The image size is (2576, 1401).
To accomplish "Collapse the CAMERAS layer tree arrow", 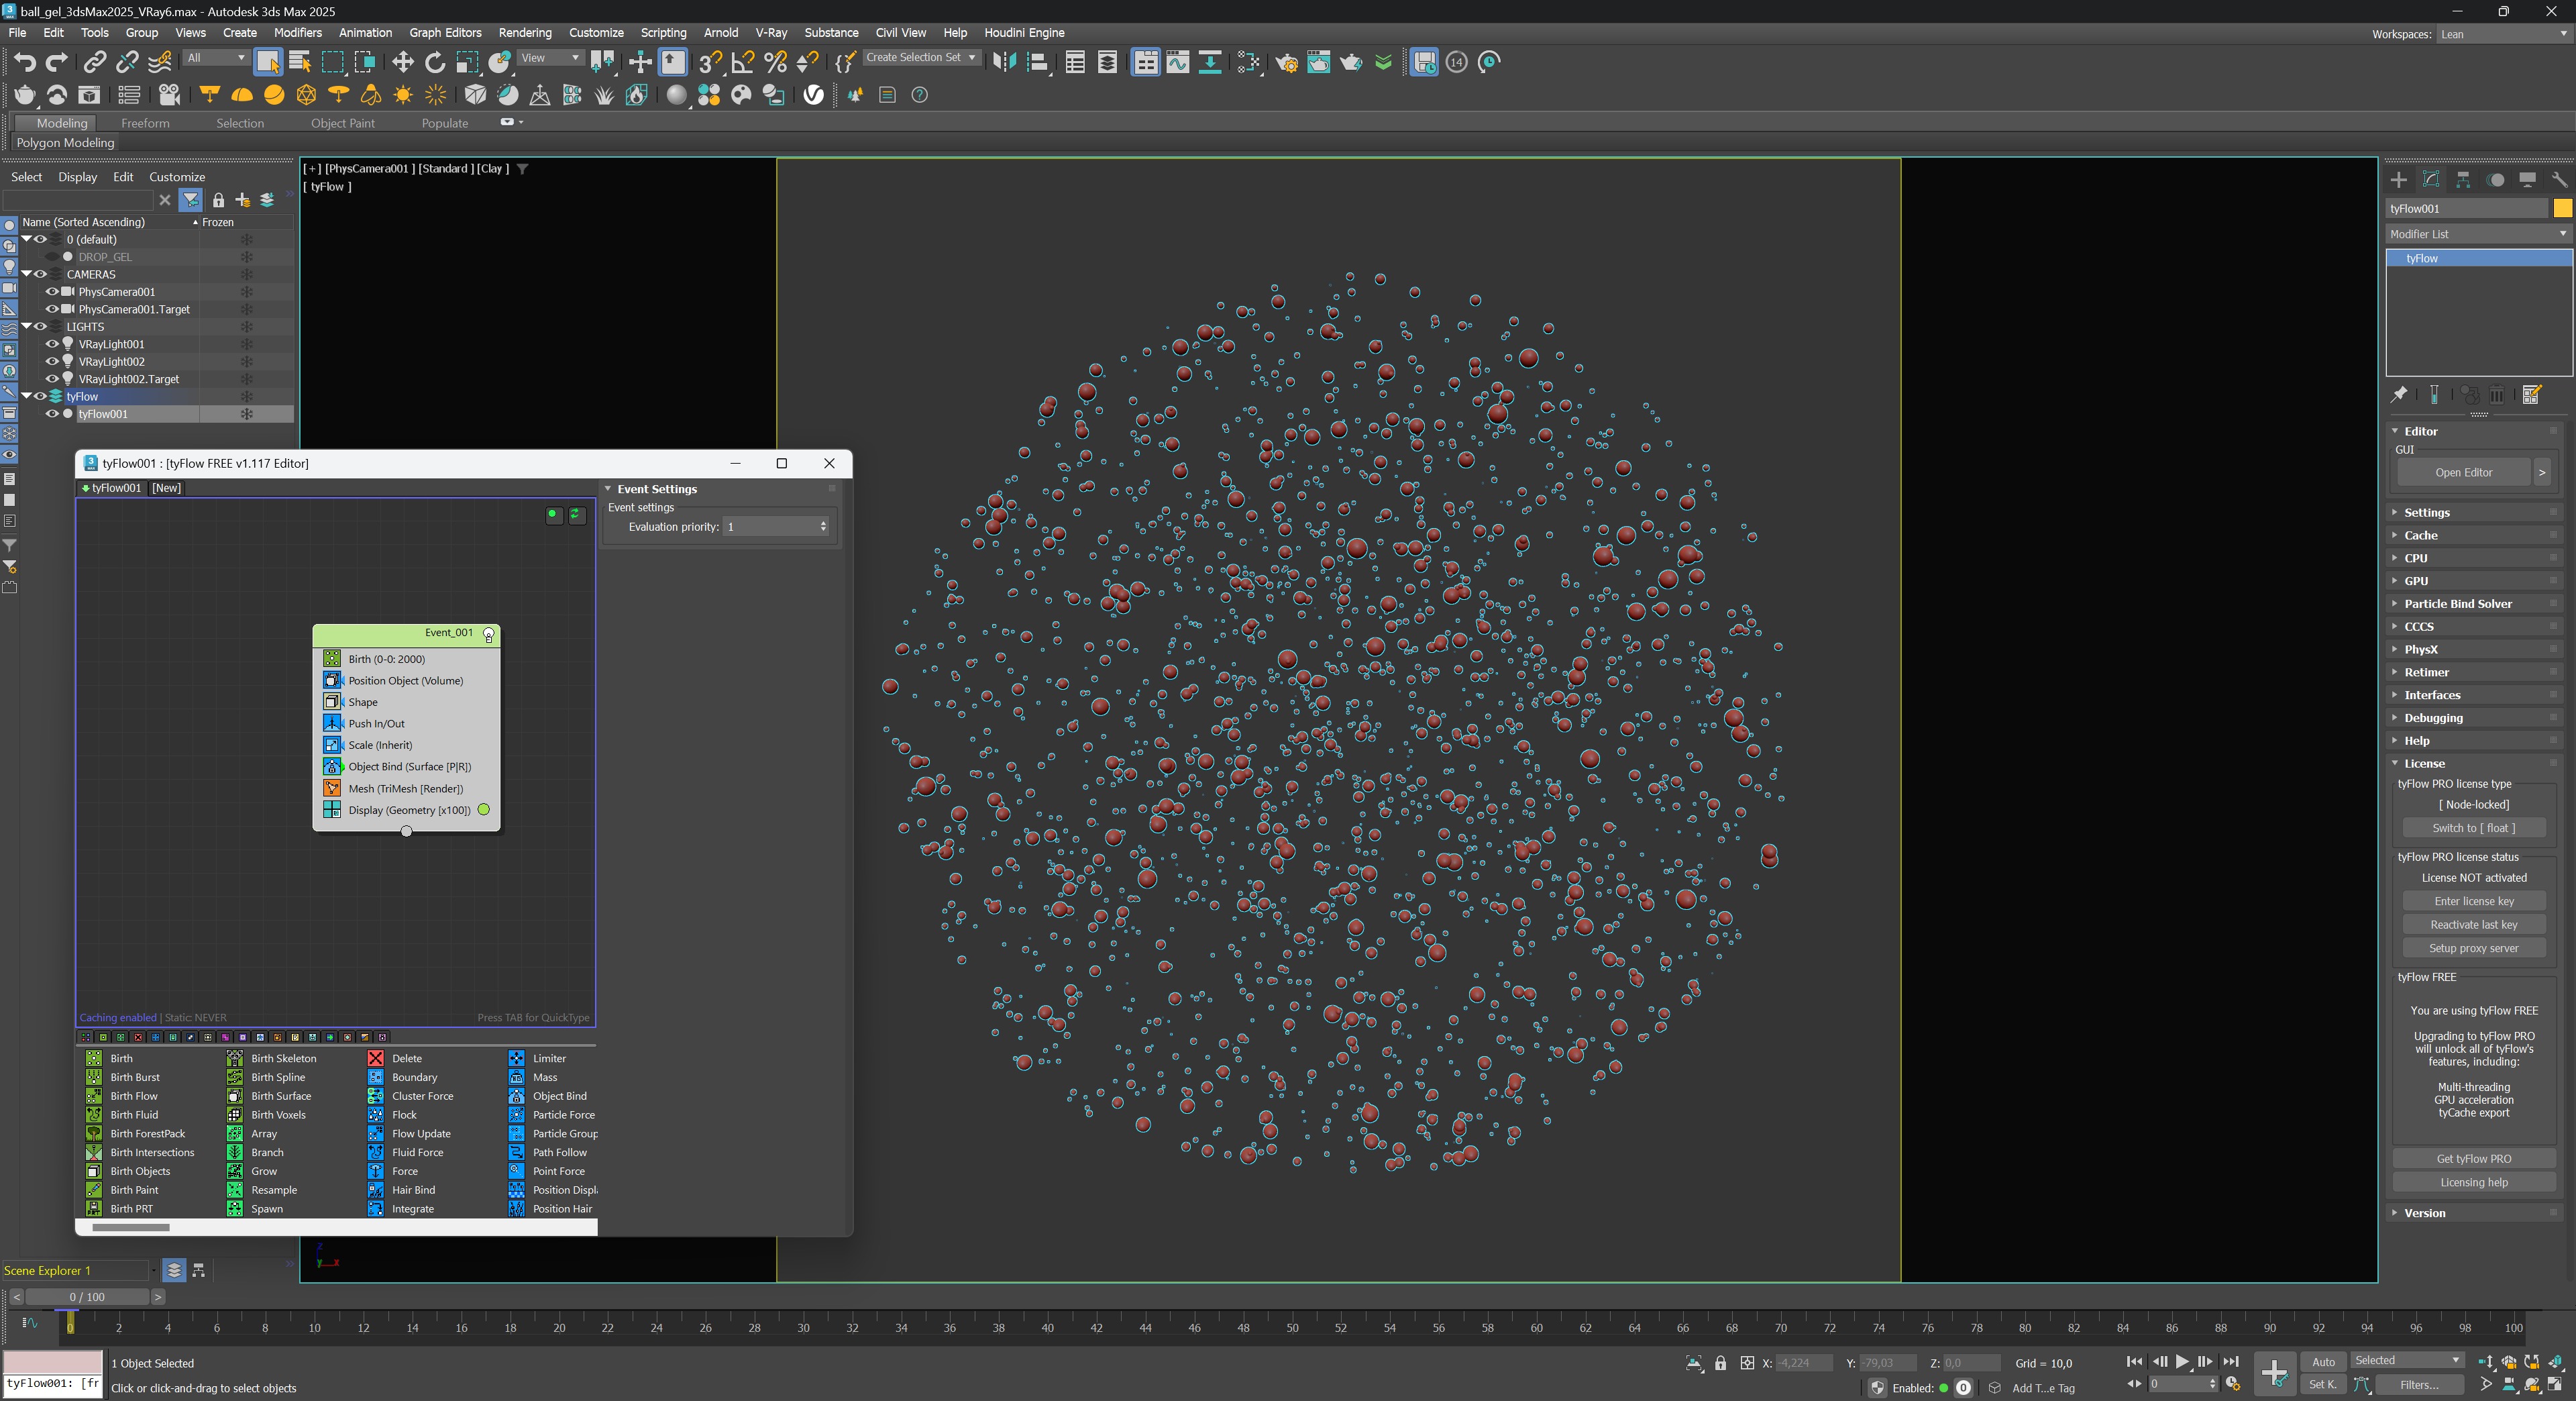I will click(27, 274).
